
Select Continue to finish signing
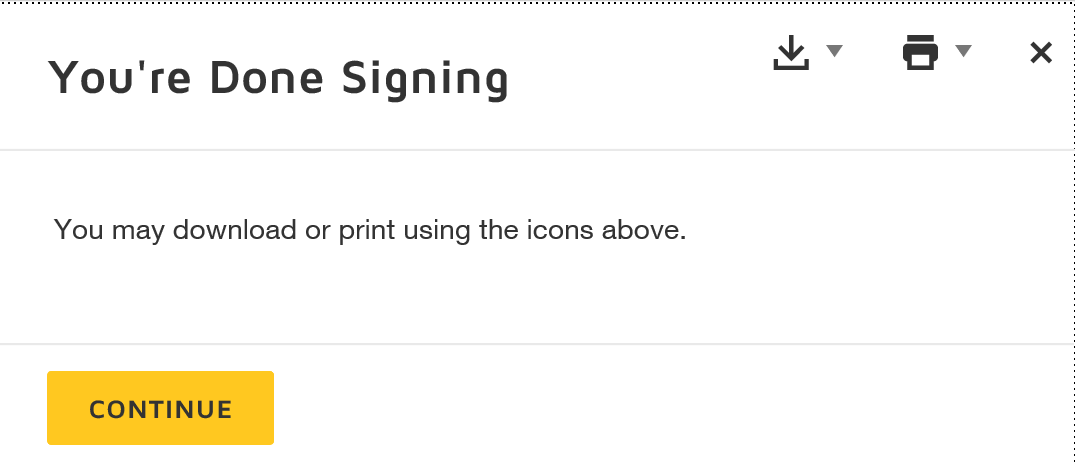point(160,408)
